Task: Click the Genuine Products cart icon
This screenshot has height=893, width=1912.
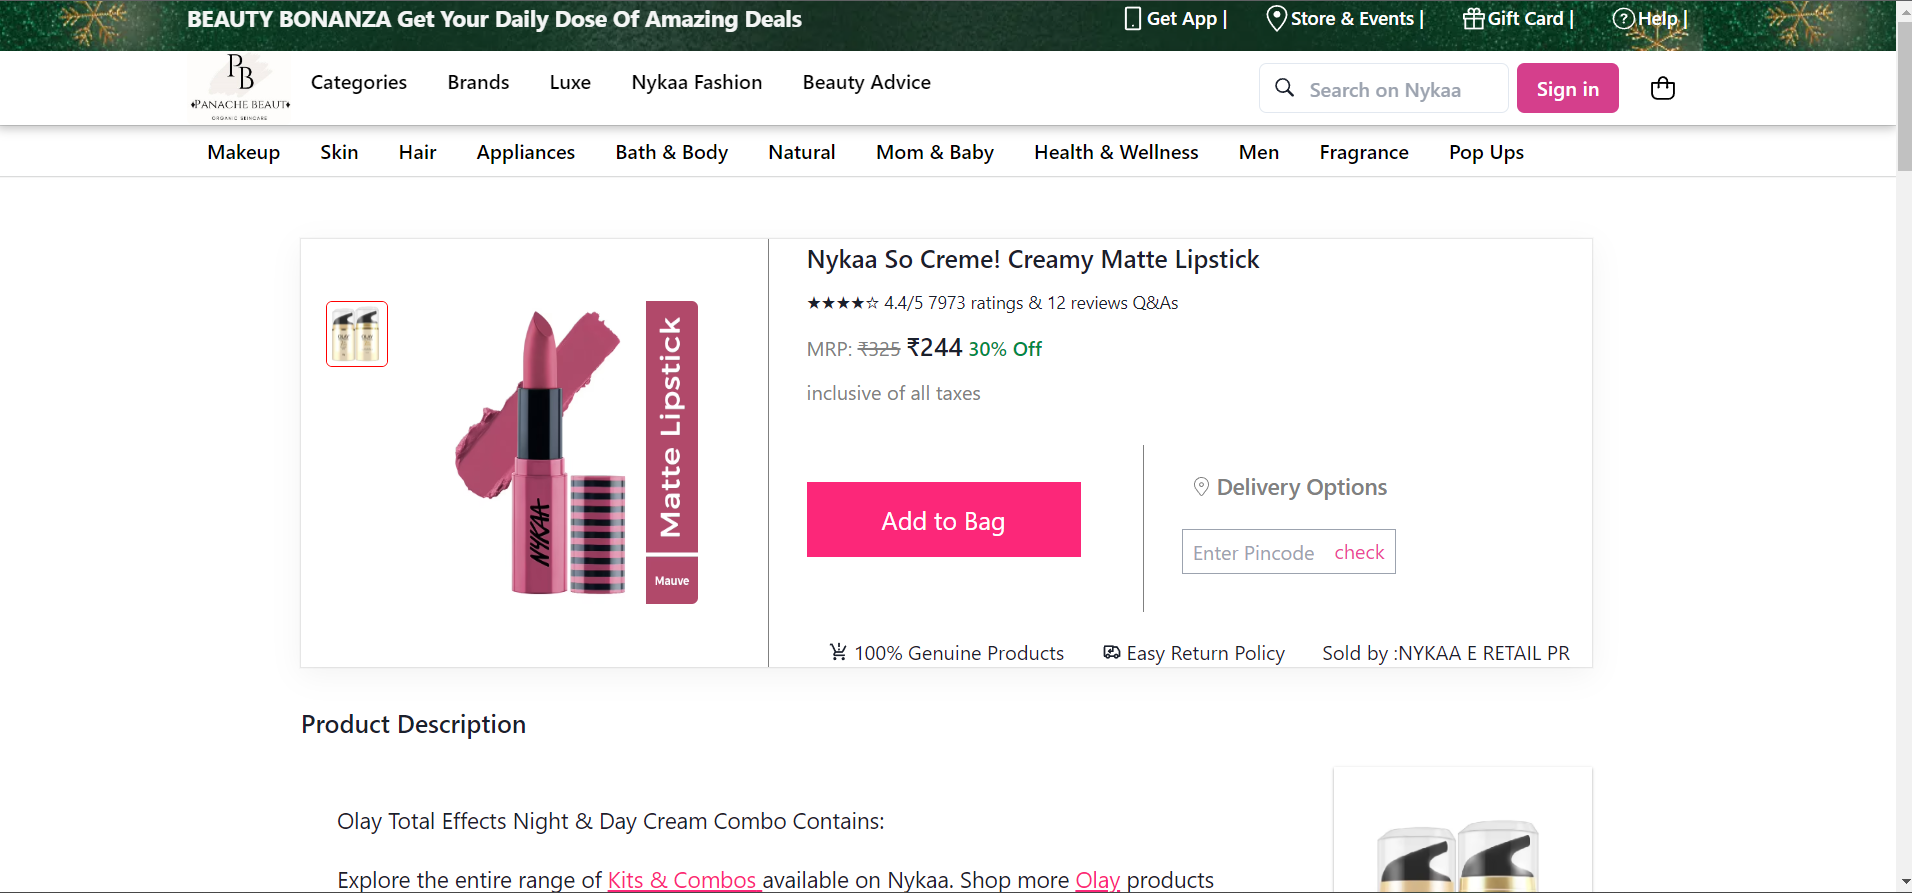Action: [x=838, y=652]
